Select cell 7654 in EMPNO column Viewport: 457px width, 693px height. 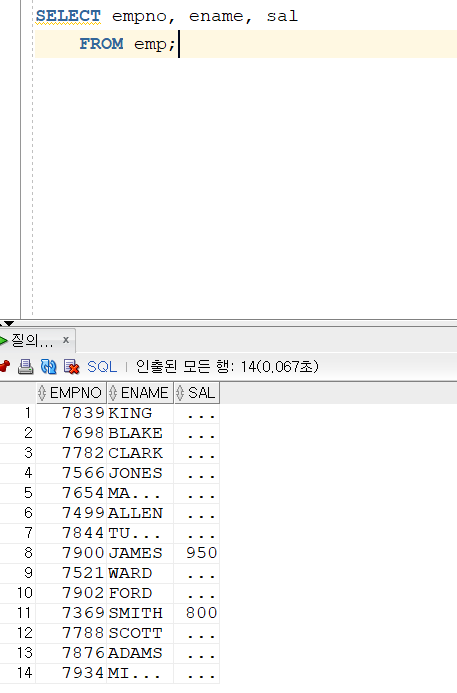tap(71, 493)
